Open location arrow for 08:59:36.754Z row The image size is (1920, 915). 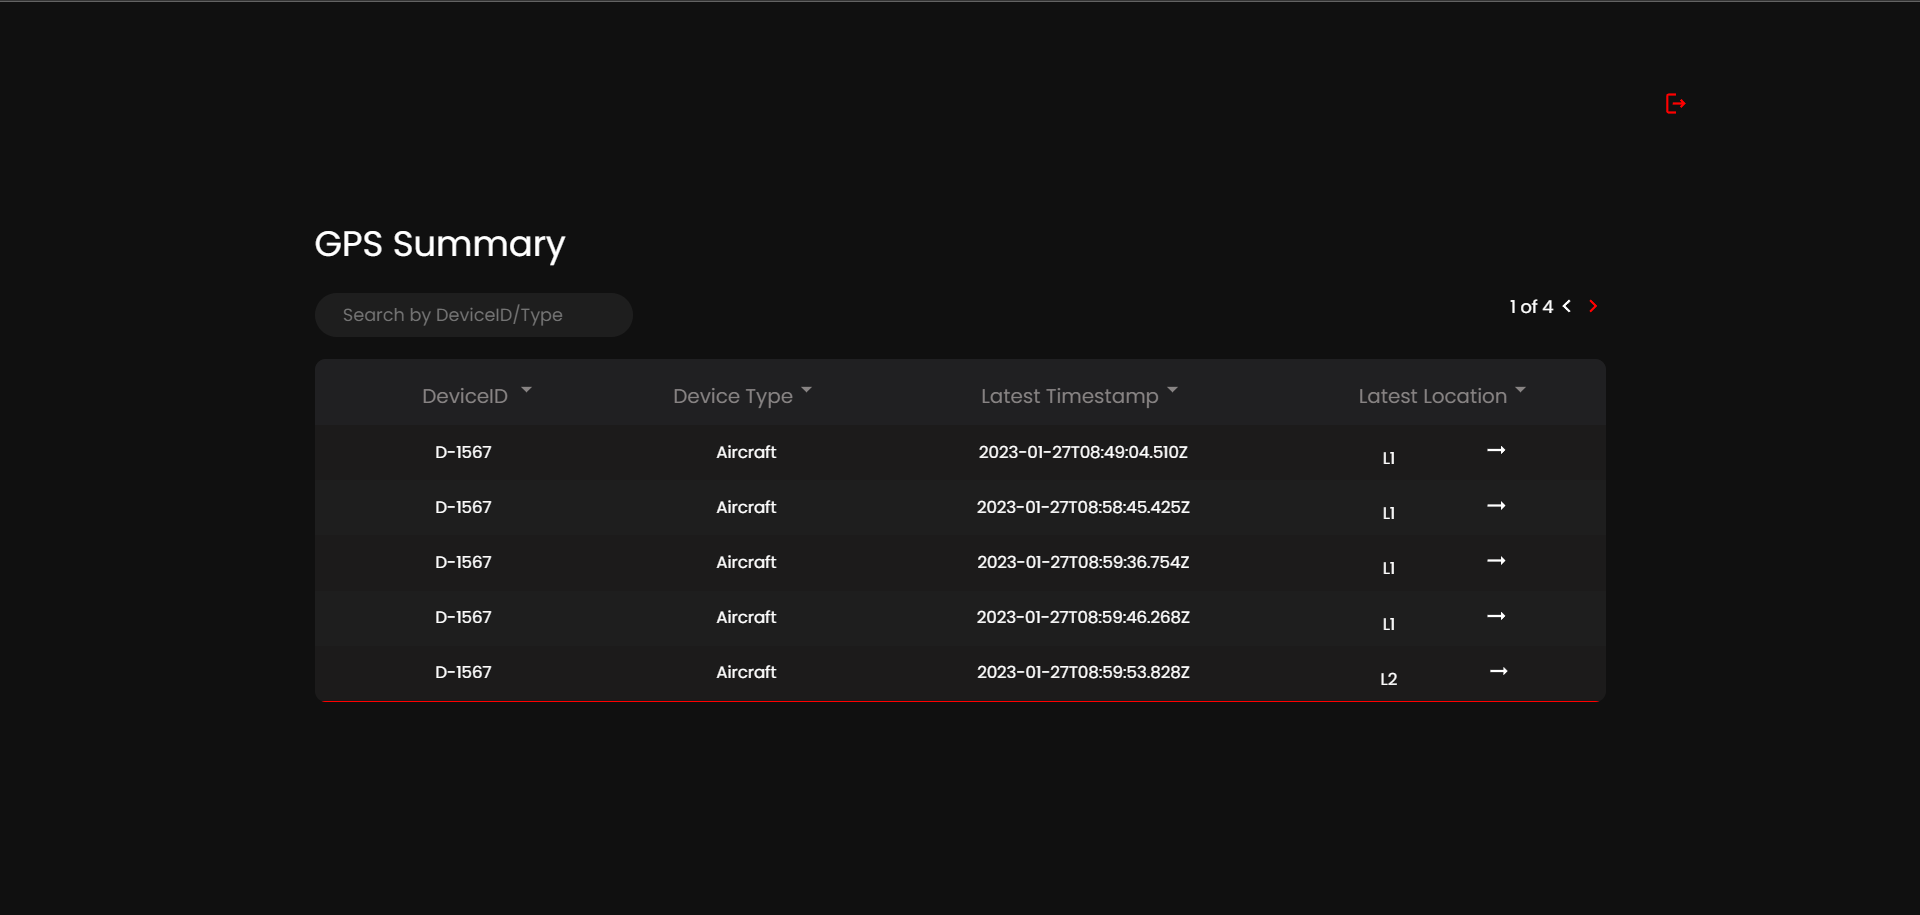pyautogui.click(x=1496, y=561)
